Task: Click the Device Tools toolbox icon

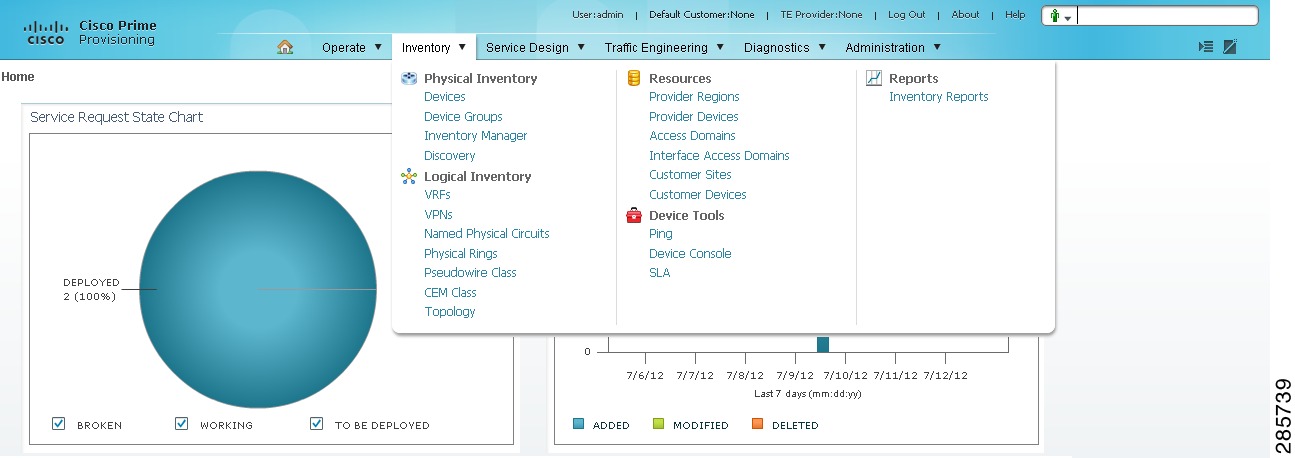Action: coord(633,215)
